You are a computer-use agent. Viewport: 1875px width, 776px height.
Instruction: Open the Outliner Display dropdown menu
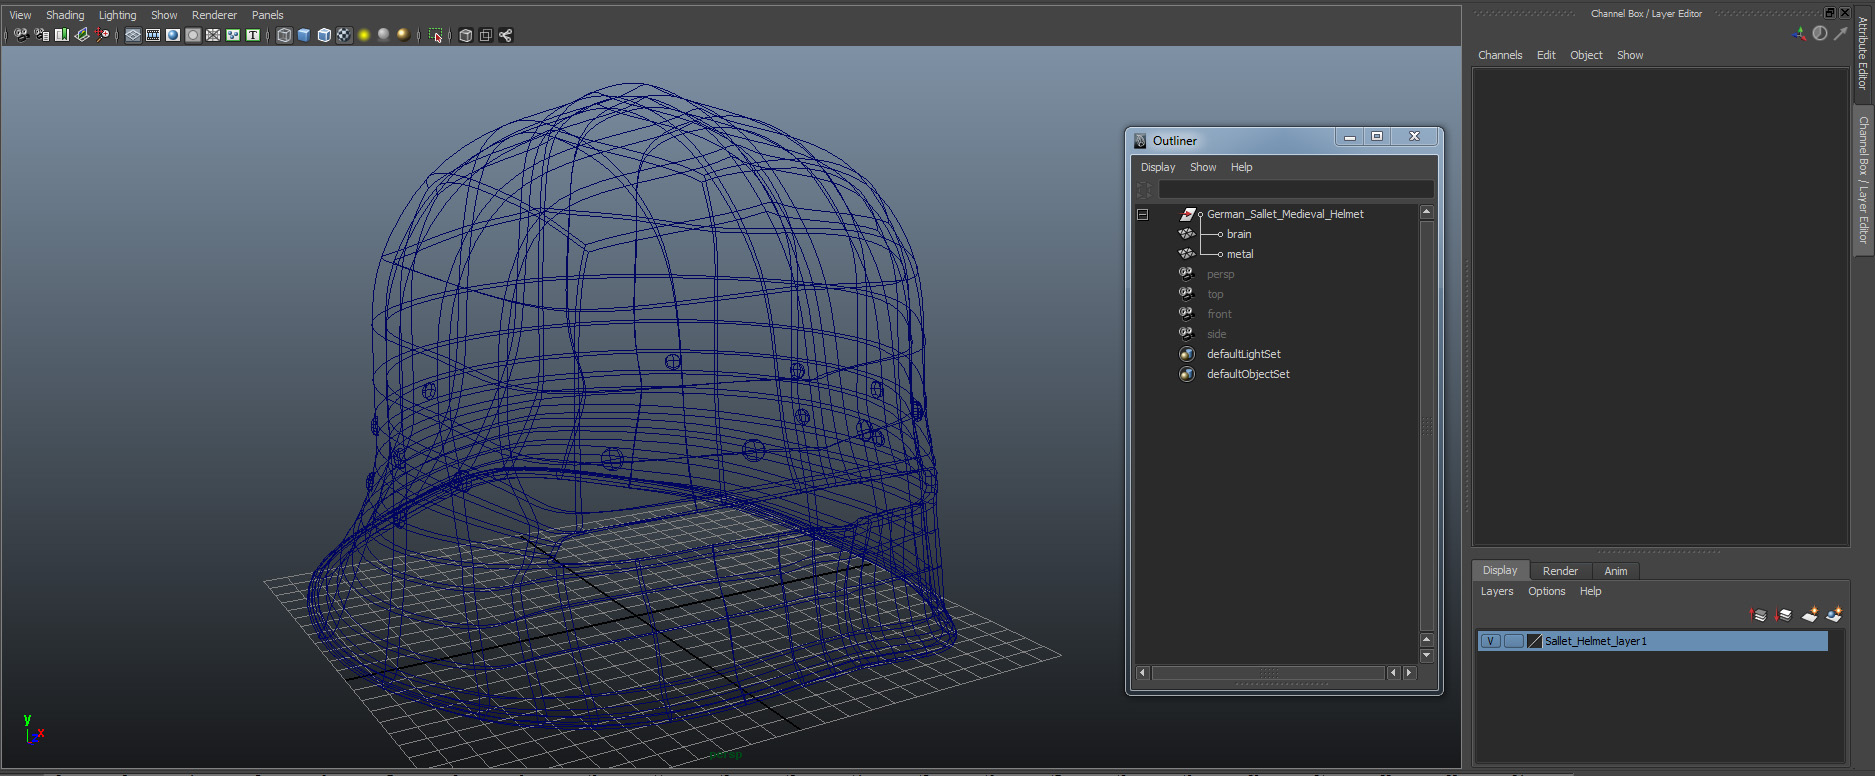tap(1157, 167)
